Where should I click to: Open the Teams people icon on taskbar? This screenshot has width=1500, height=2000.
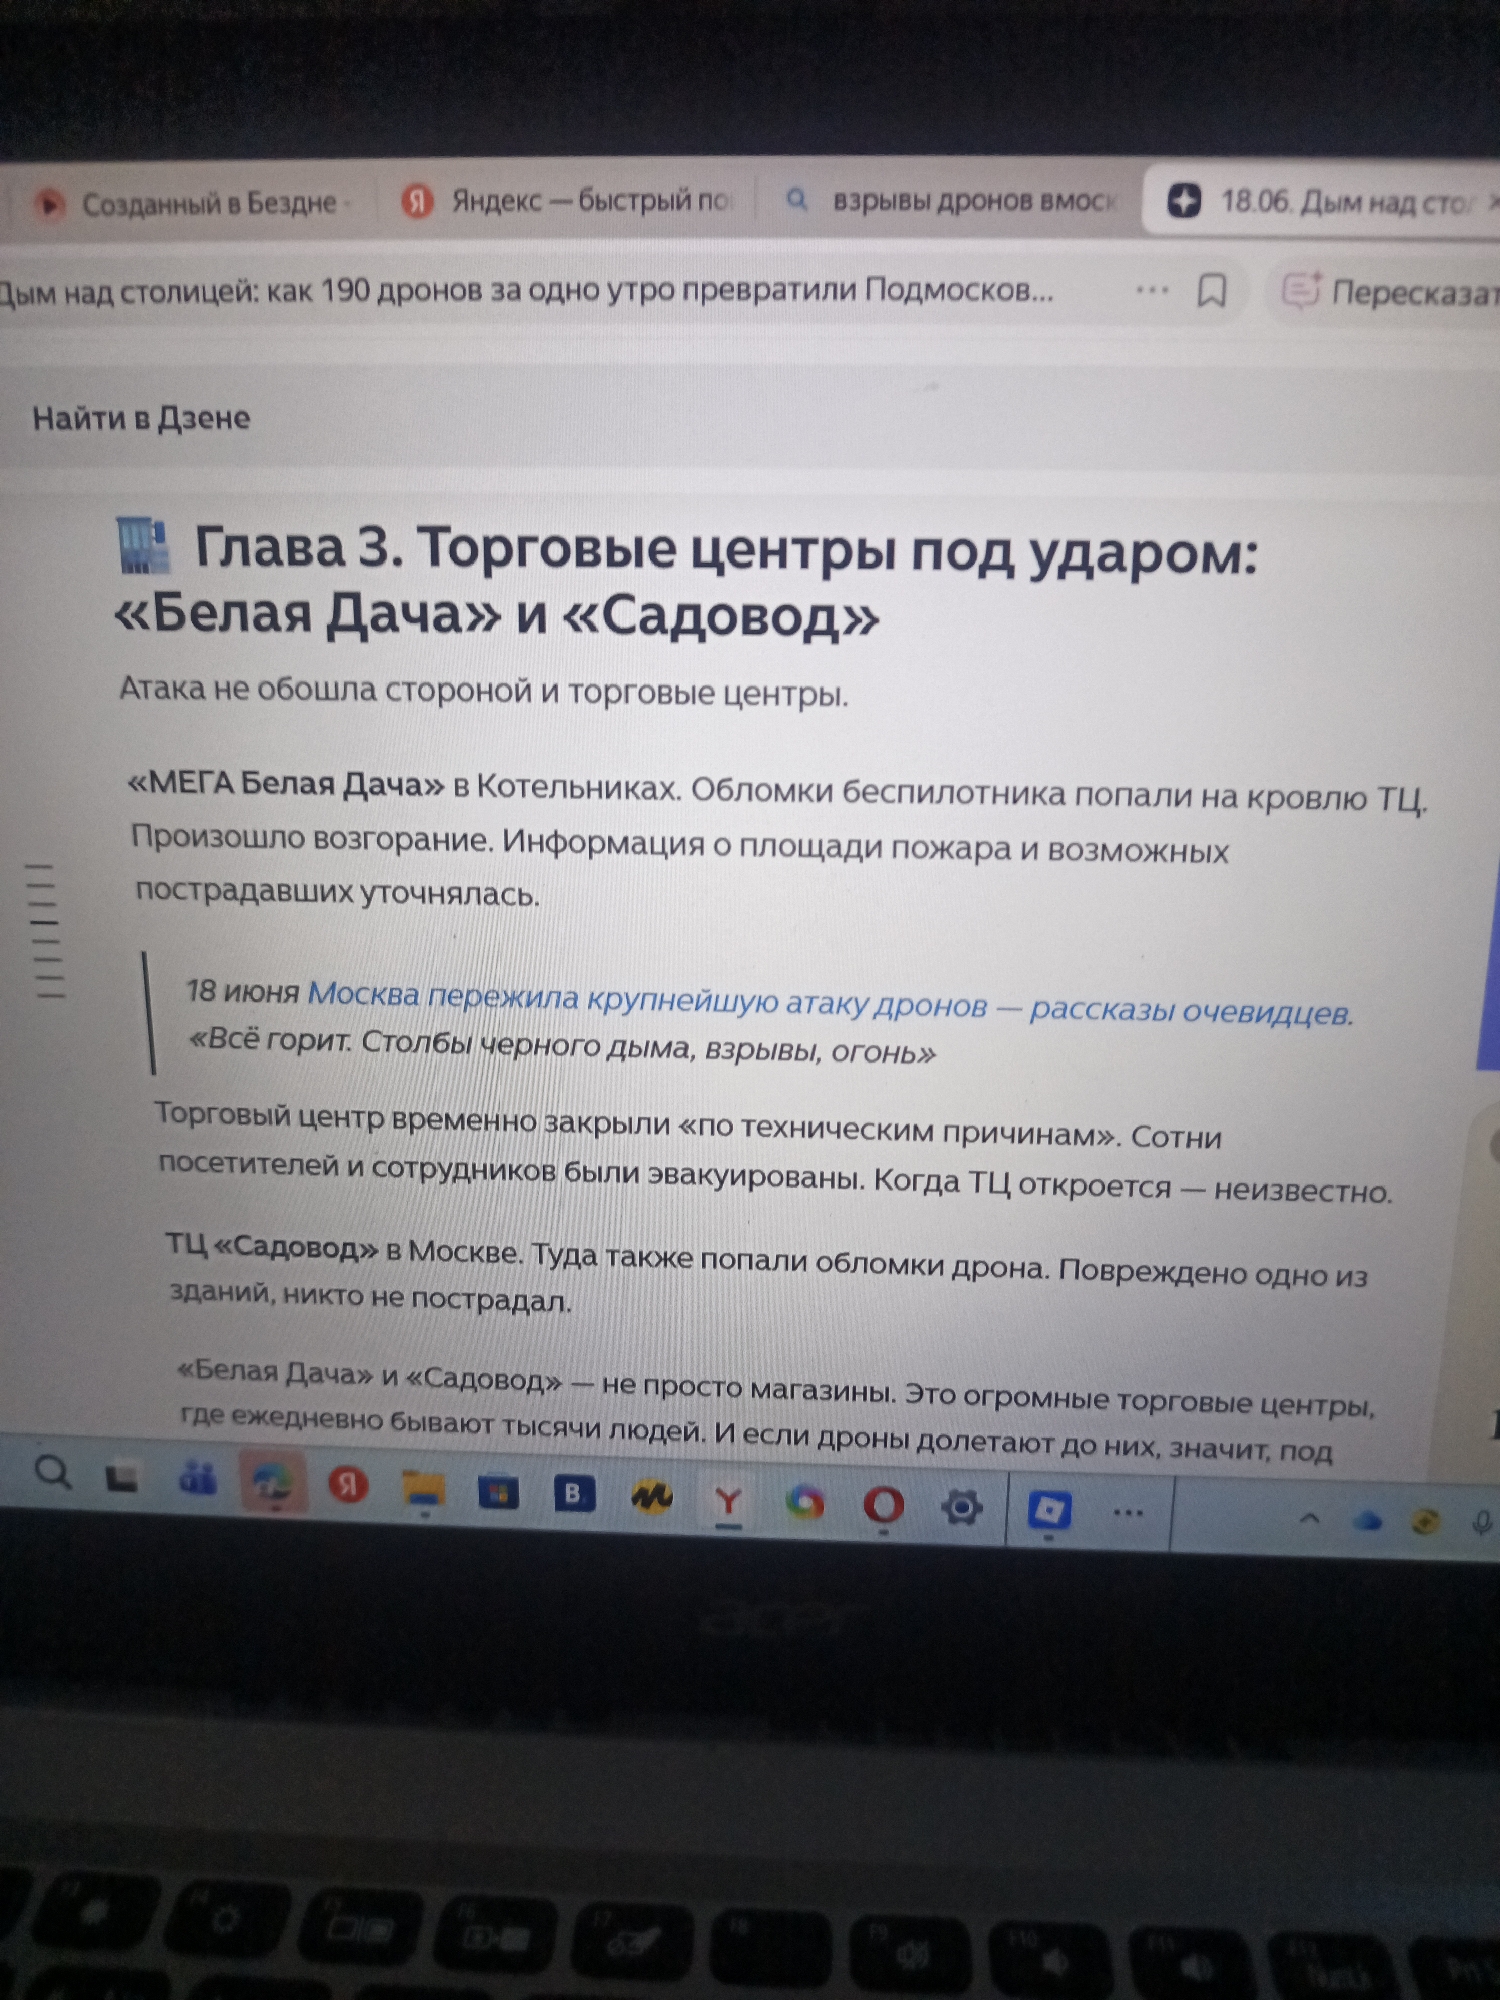tap(197, 1478)
